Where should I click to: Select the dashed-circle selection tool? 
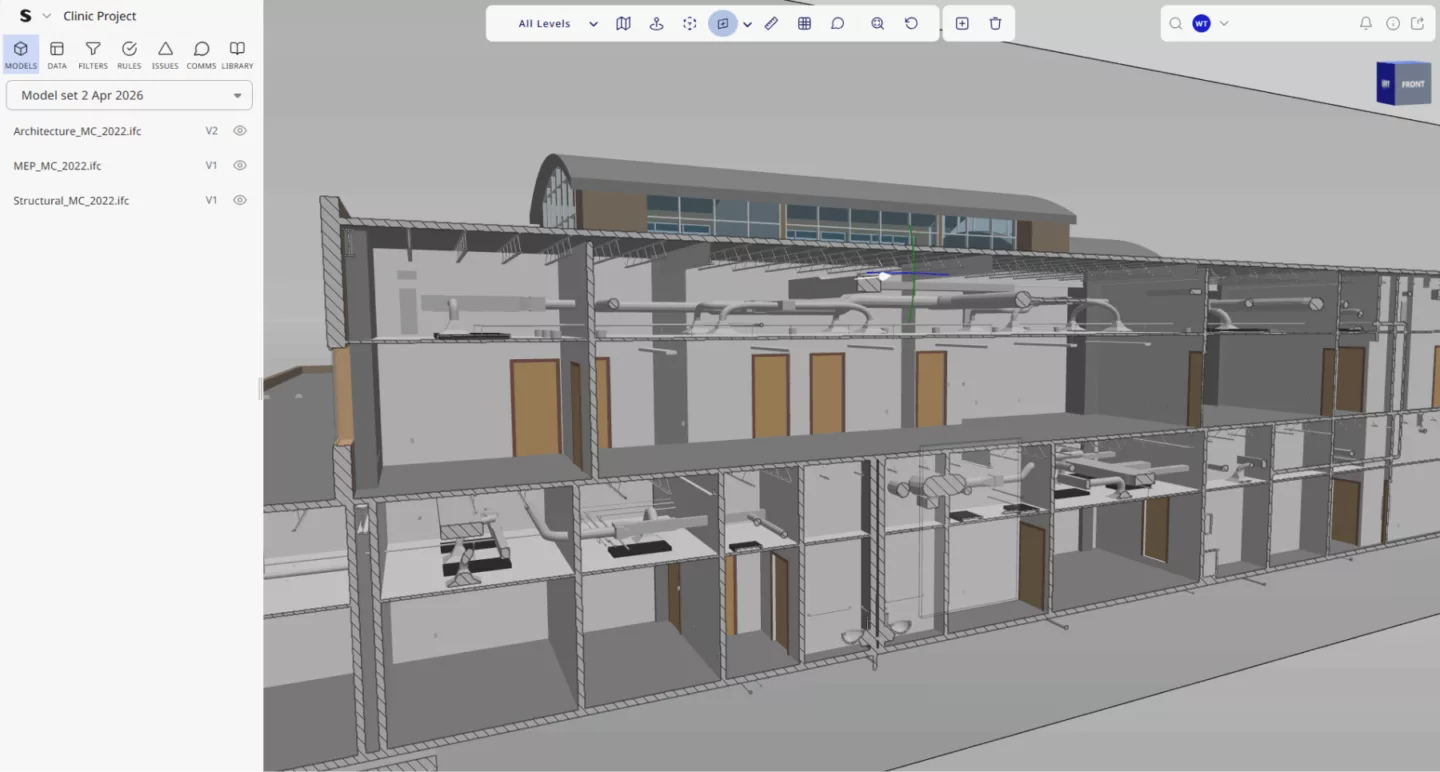tap(689, 24)
